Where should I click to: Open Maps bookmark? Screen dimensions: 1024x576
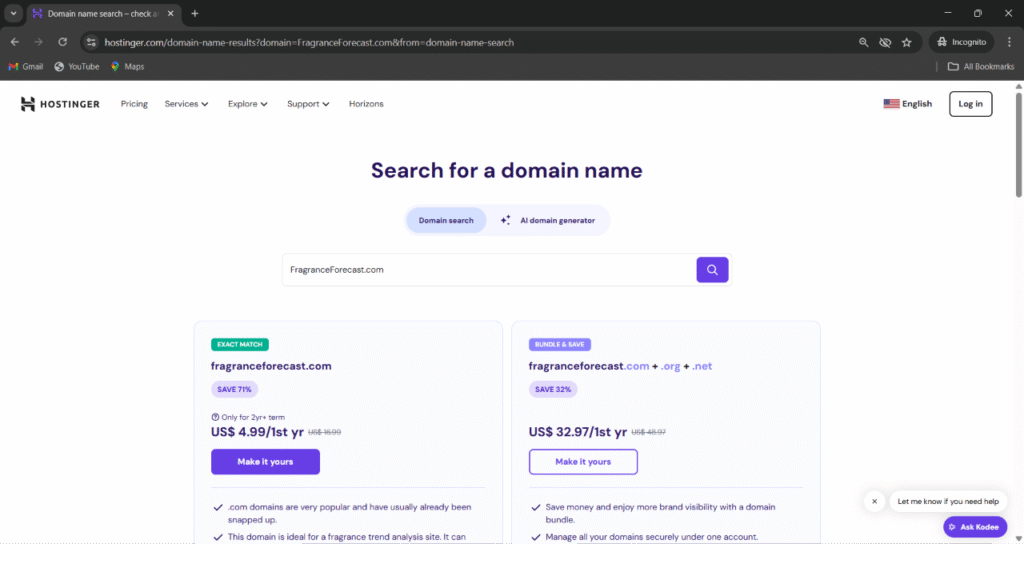[127, 67]
